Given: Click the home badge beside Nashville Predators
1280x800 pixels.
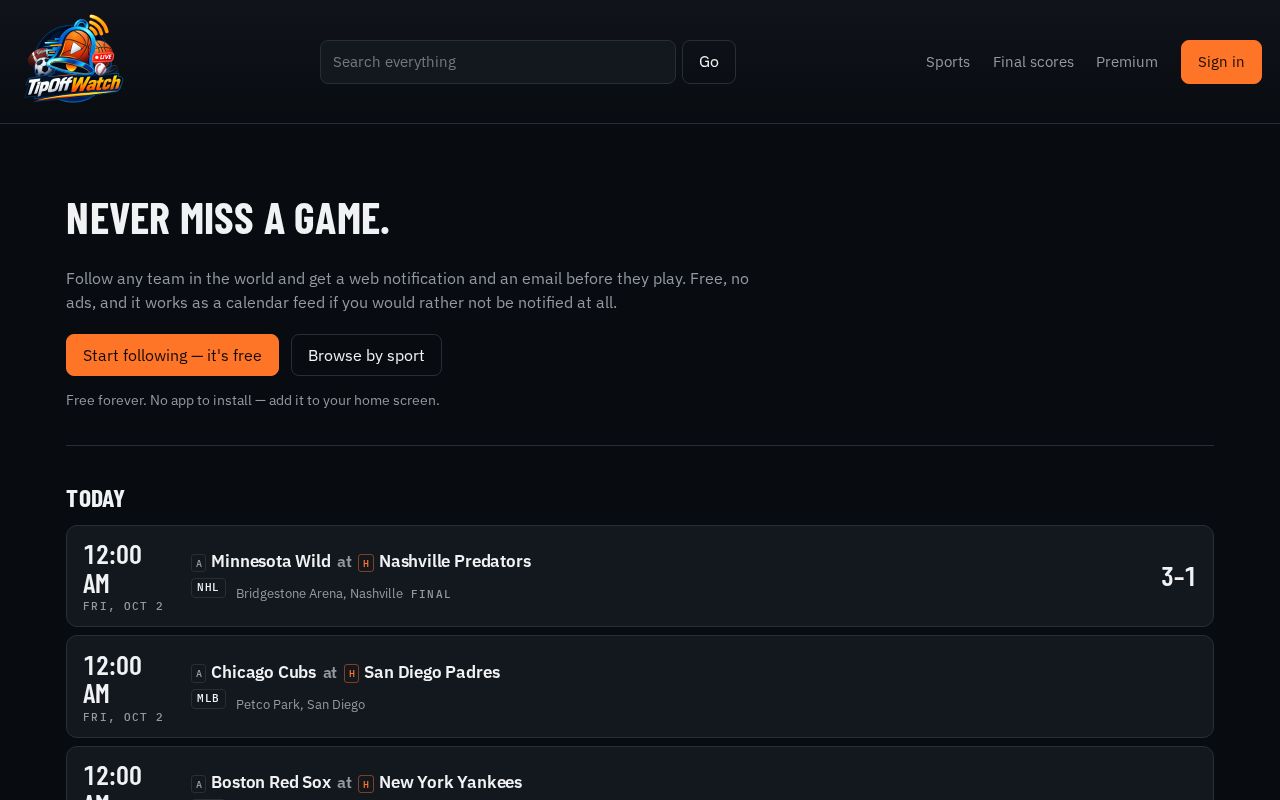Looking at the screenshot, I should point(366,563).
